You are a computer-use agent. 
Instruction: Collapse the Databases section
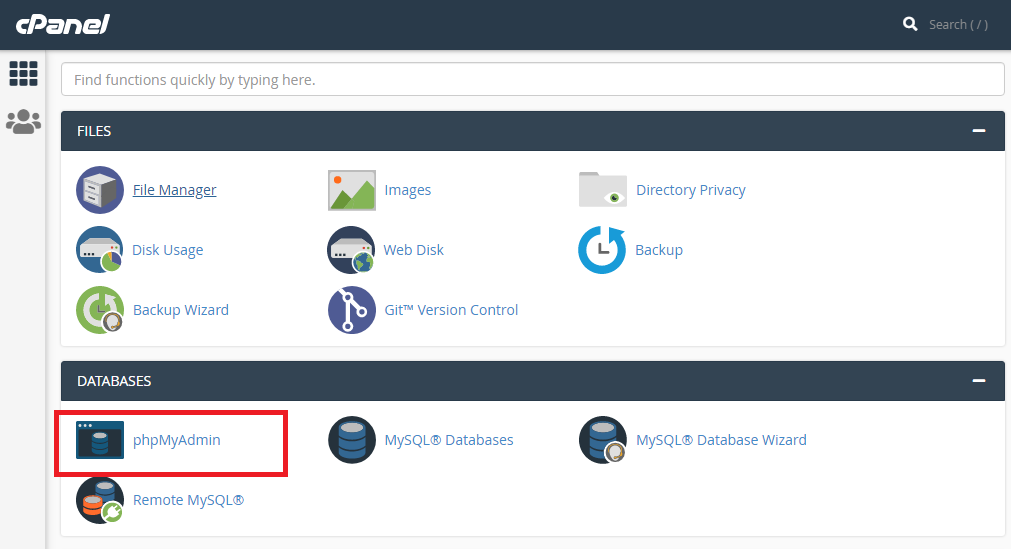pos(978,381)
